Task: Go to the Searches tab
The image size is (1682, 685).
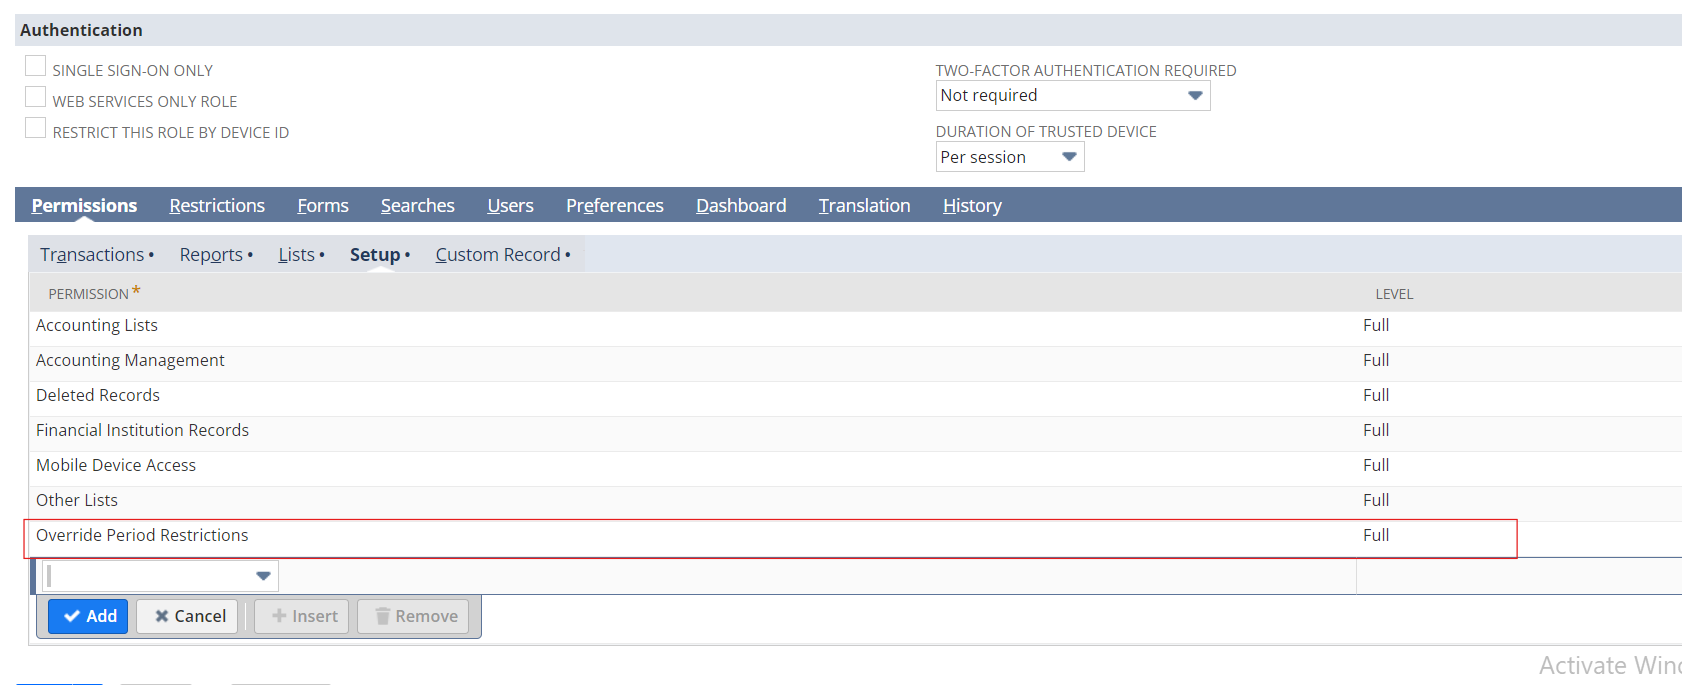Action: (417, 206)
